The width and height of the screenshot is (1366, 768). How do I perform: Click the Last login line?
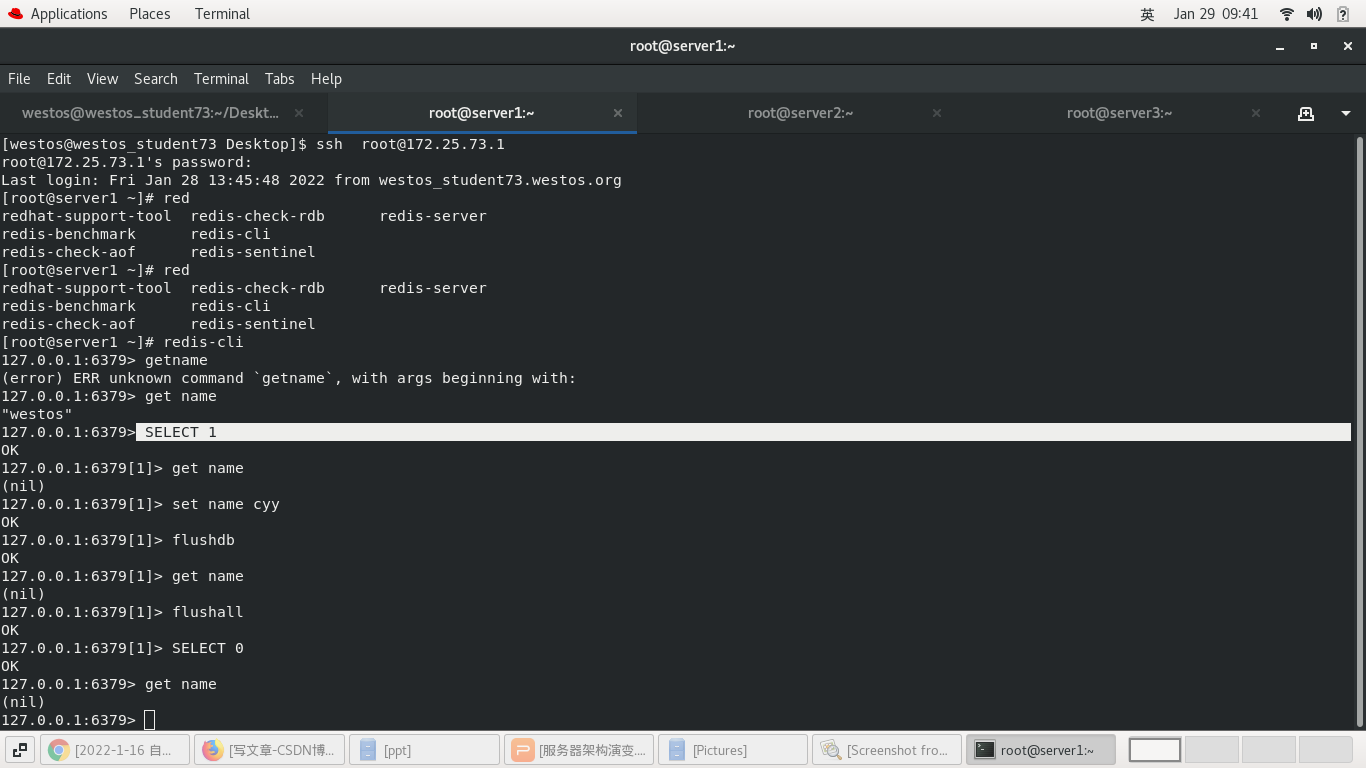click(311, 180)
